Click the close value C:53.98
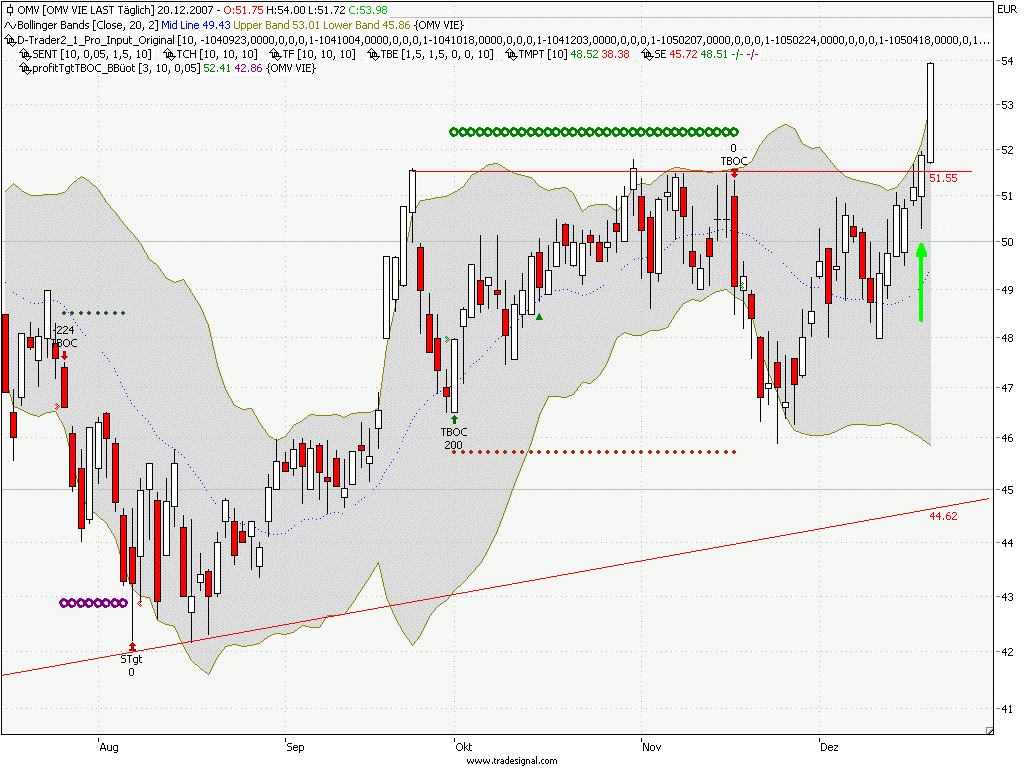This screenshot has width=1024, height=768. (x=368, y=10)
